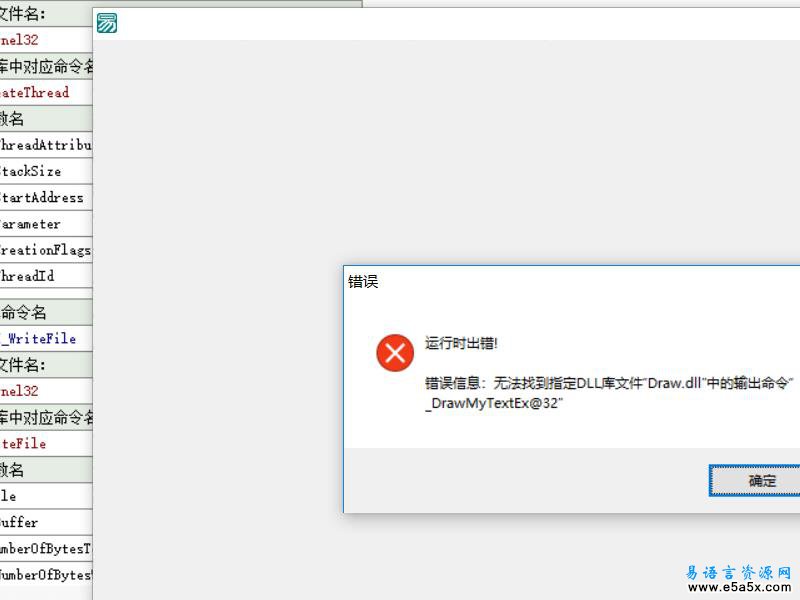Click the 错误 dialog title text
The width and height of the screenshot is (800, 600).
pos(363,282)
